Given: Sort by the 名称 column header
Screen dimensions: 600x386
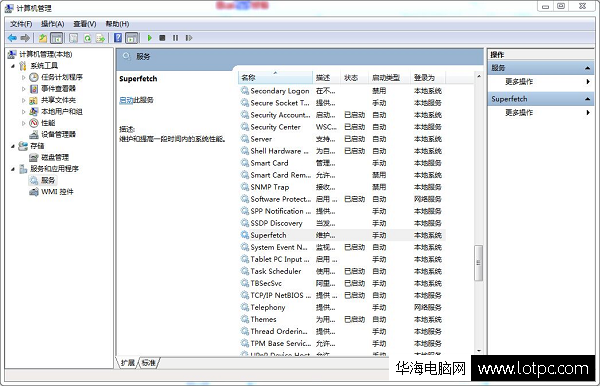Looking at the screenshot, I should (276, 78).
